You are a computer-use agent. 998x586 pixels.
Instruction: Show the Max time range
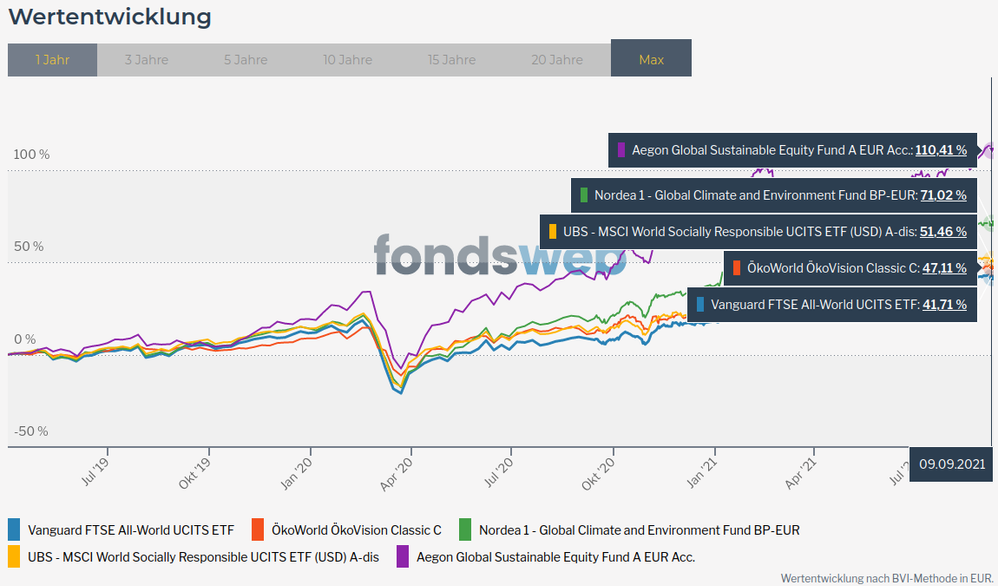[x=651, y=60]
